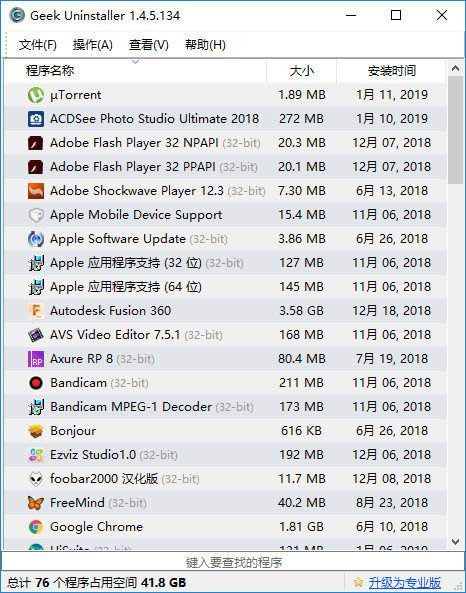Open the 查看(V) menu
Viewport: 466px width, 593px height.
[x=149, y=45]
